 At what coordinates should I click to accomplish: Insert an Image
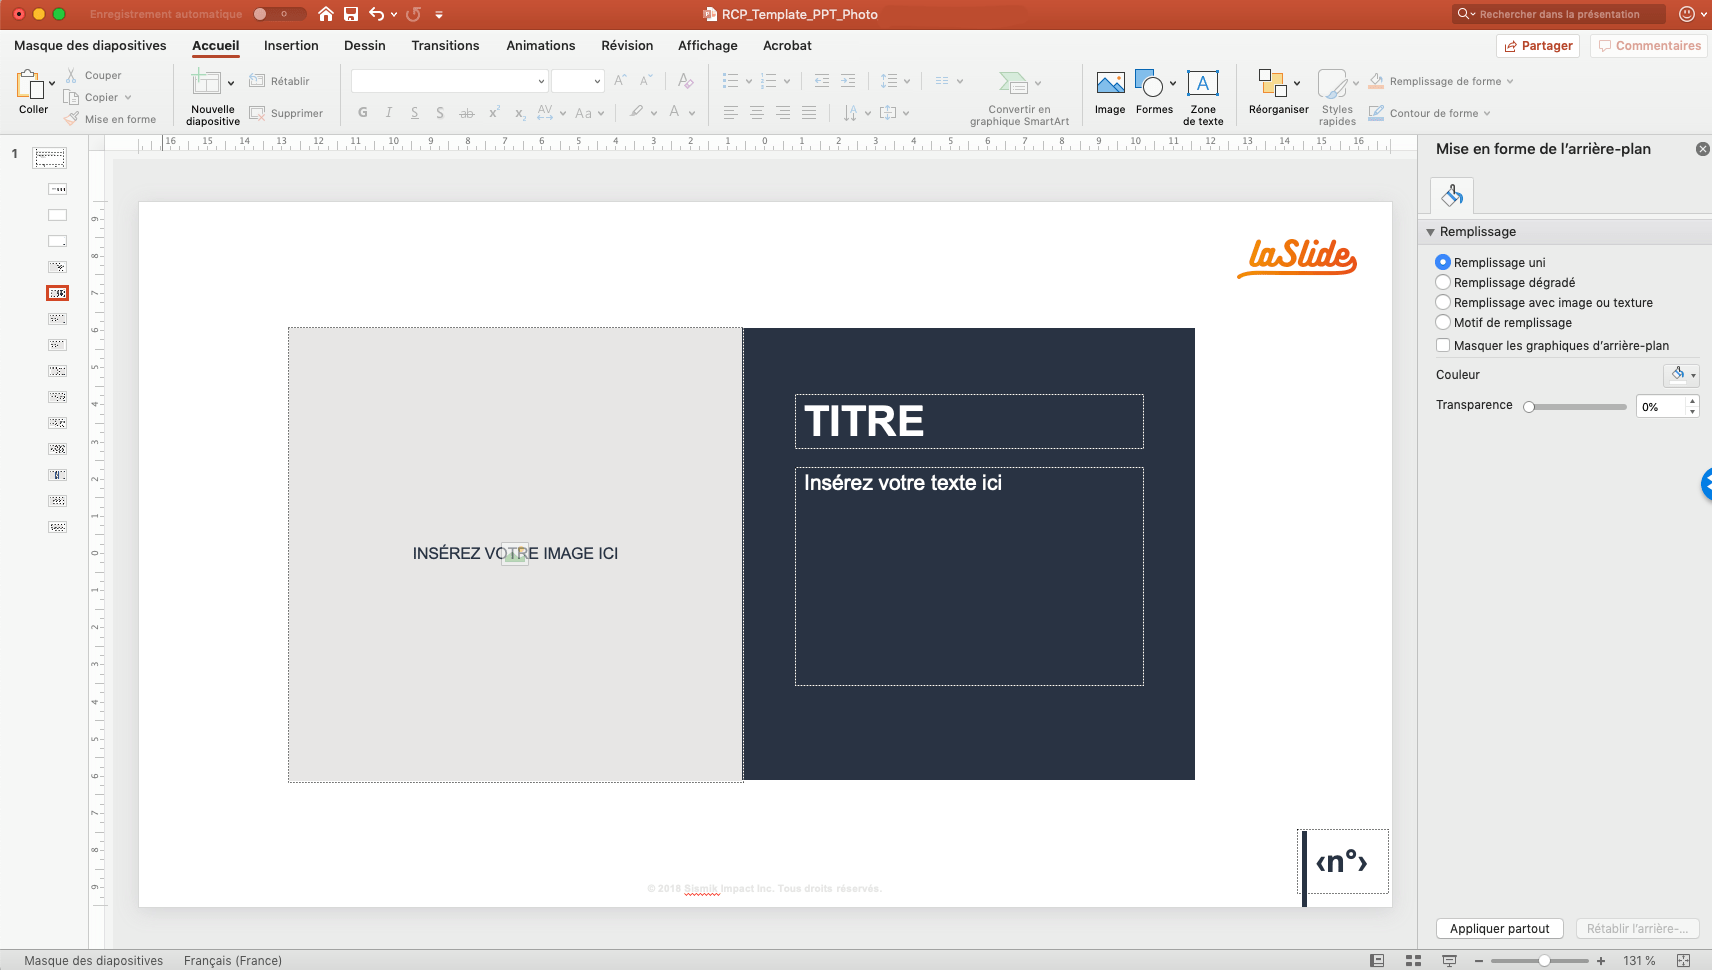click(1110, 93)
